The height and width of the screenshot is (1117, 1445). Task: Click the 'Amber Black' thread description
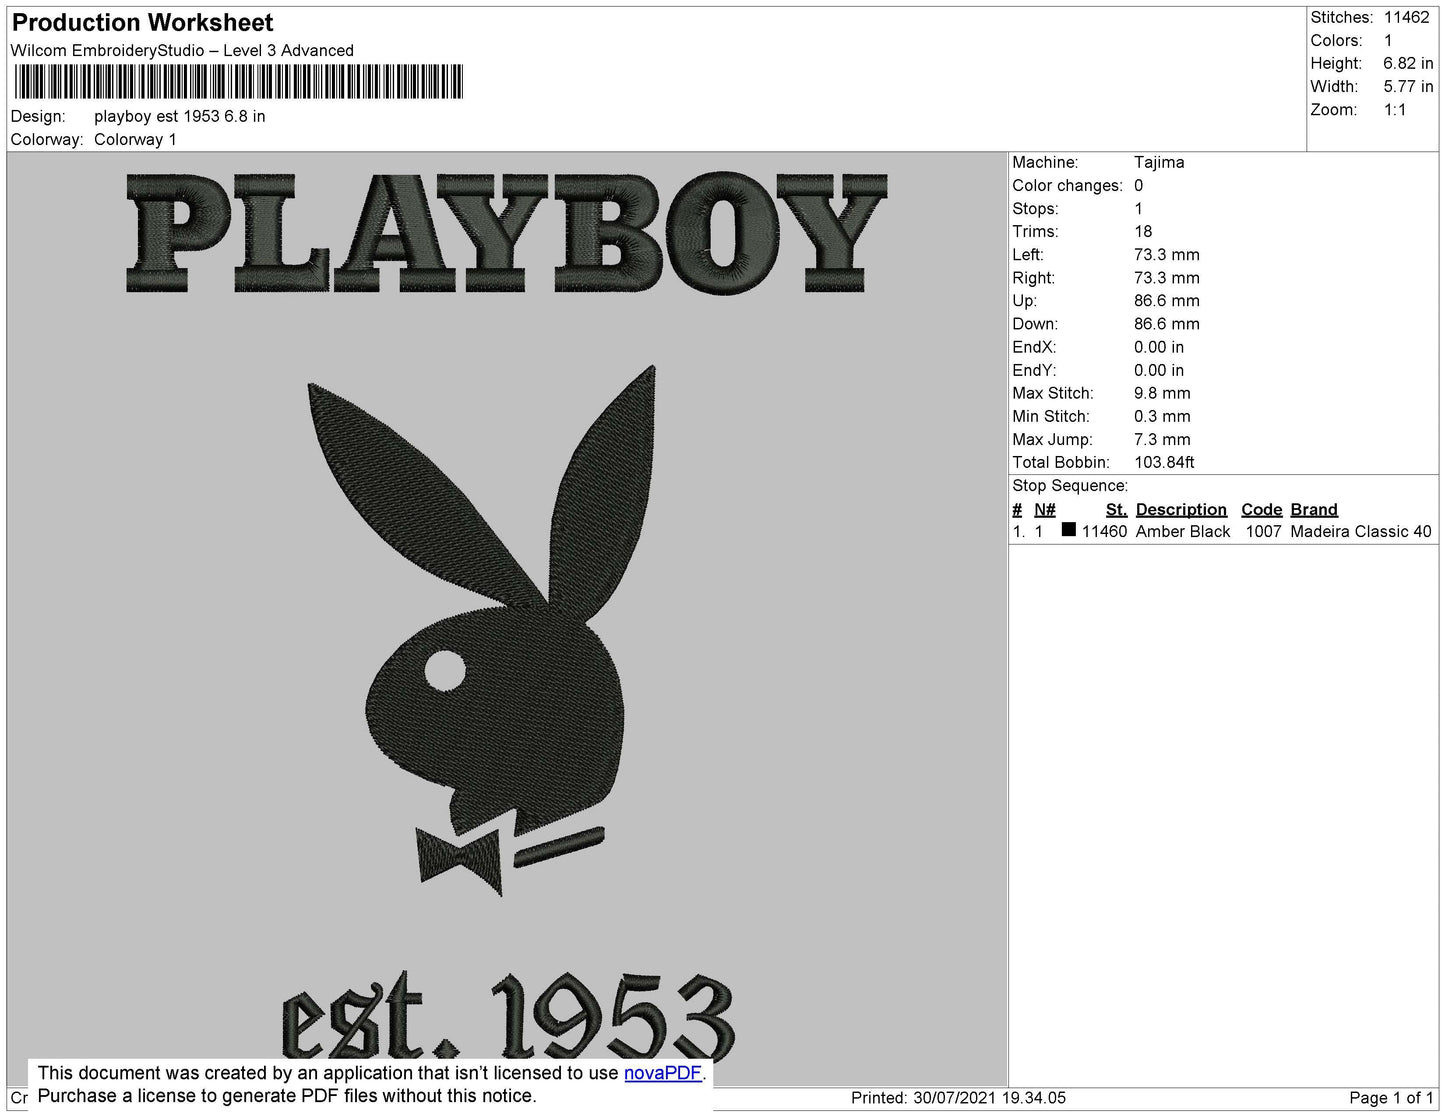coord(1183,531)
